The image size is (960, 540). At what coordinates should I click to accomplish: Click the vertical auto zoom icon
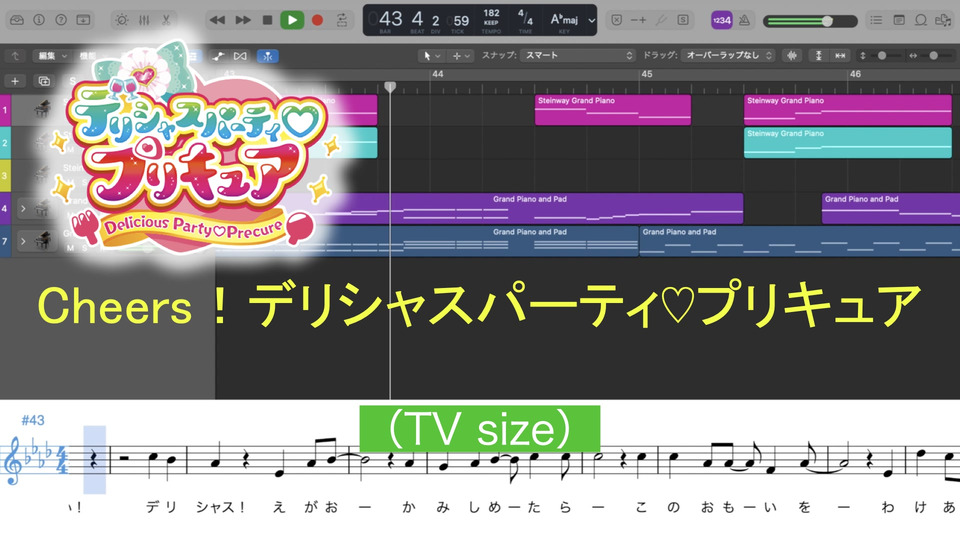[x=818, y=56]
